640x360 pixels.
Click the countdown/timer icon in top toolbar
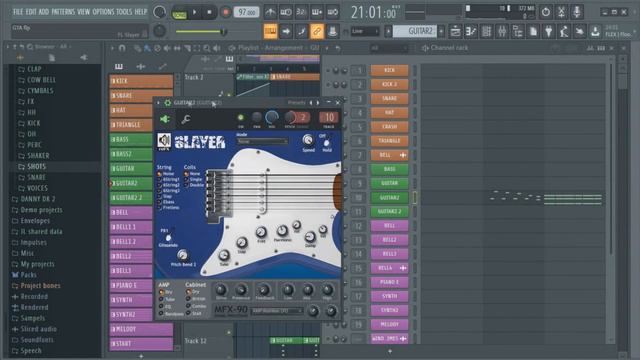point(546,12)
